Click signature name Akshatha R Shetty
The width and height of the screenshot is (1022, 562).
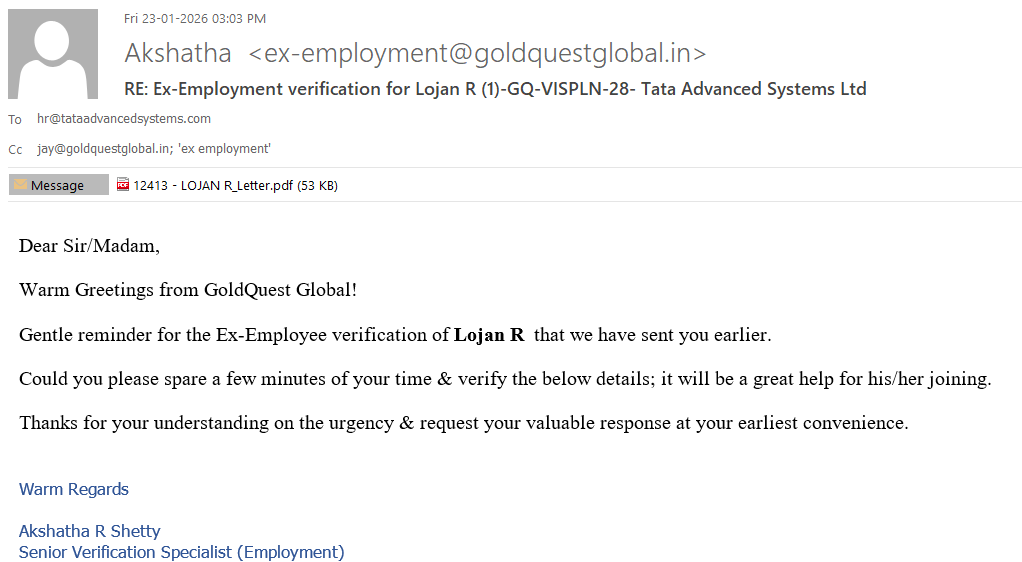tap(90, 531)
